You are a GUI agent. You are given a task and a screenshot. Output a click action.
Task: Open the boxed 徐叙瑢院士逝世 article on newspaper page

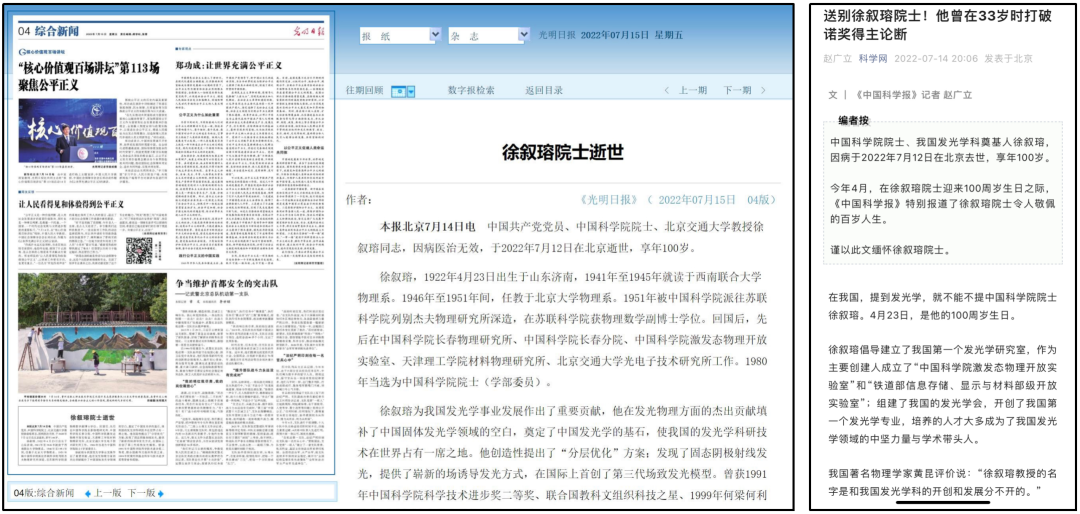(92, 438)
